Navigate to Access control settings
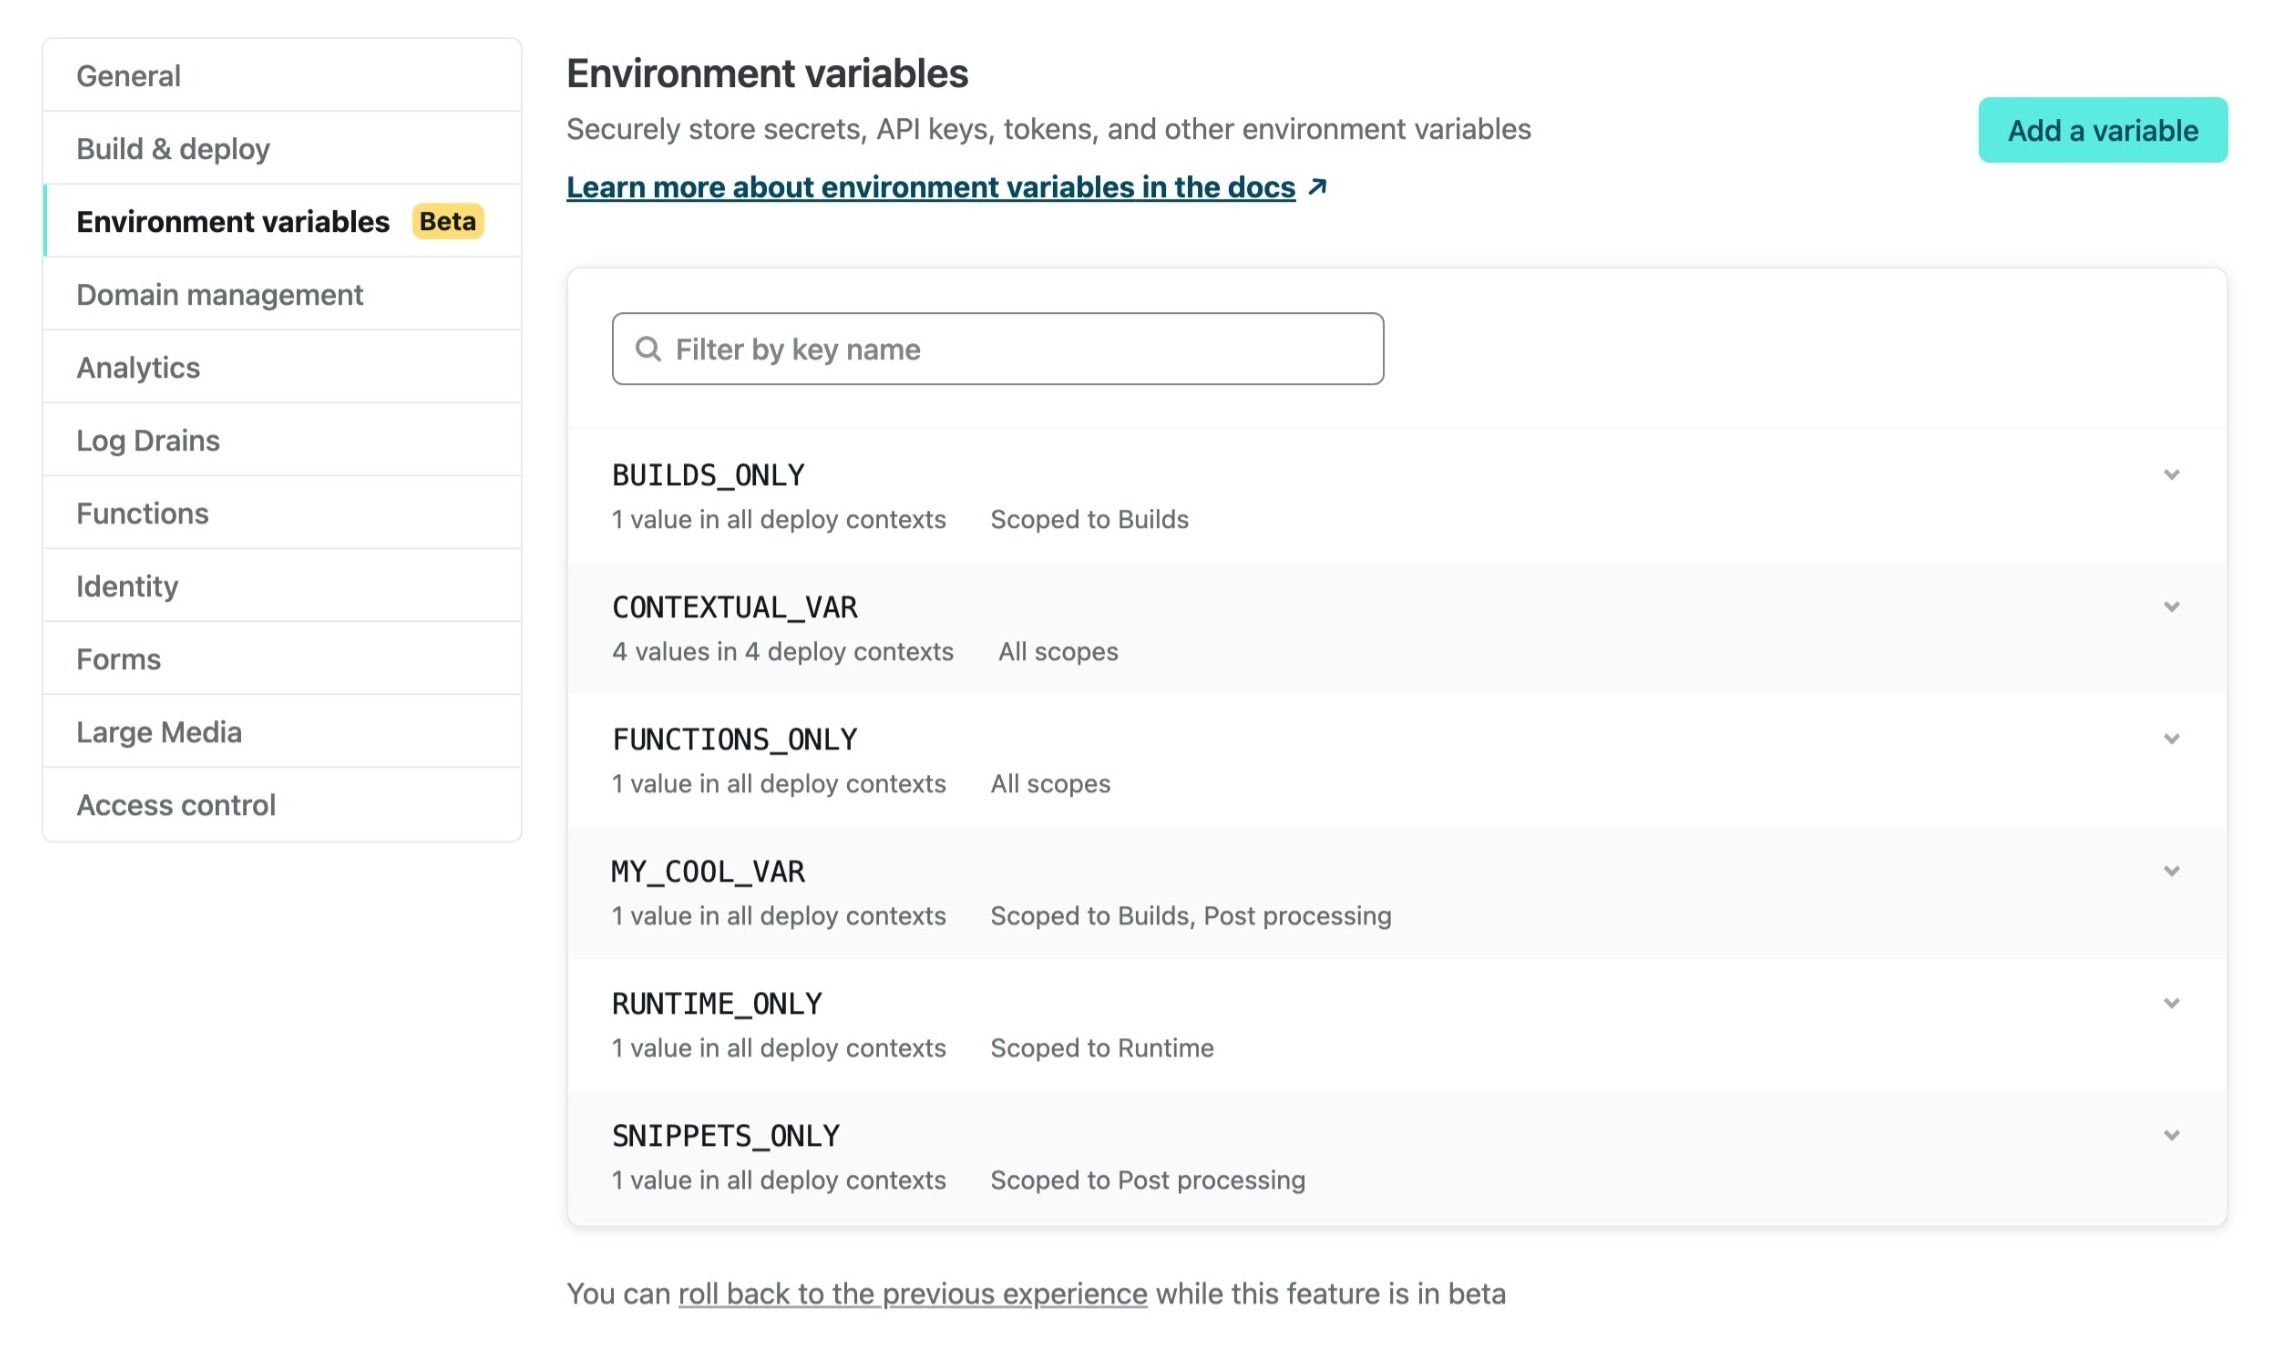The width and height of the screenshot is (2275, 1356). tap(176, 805)
